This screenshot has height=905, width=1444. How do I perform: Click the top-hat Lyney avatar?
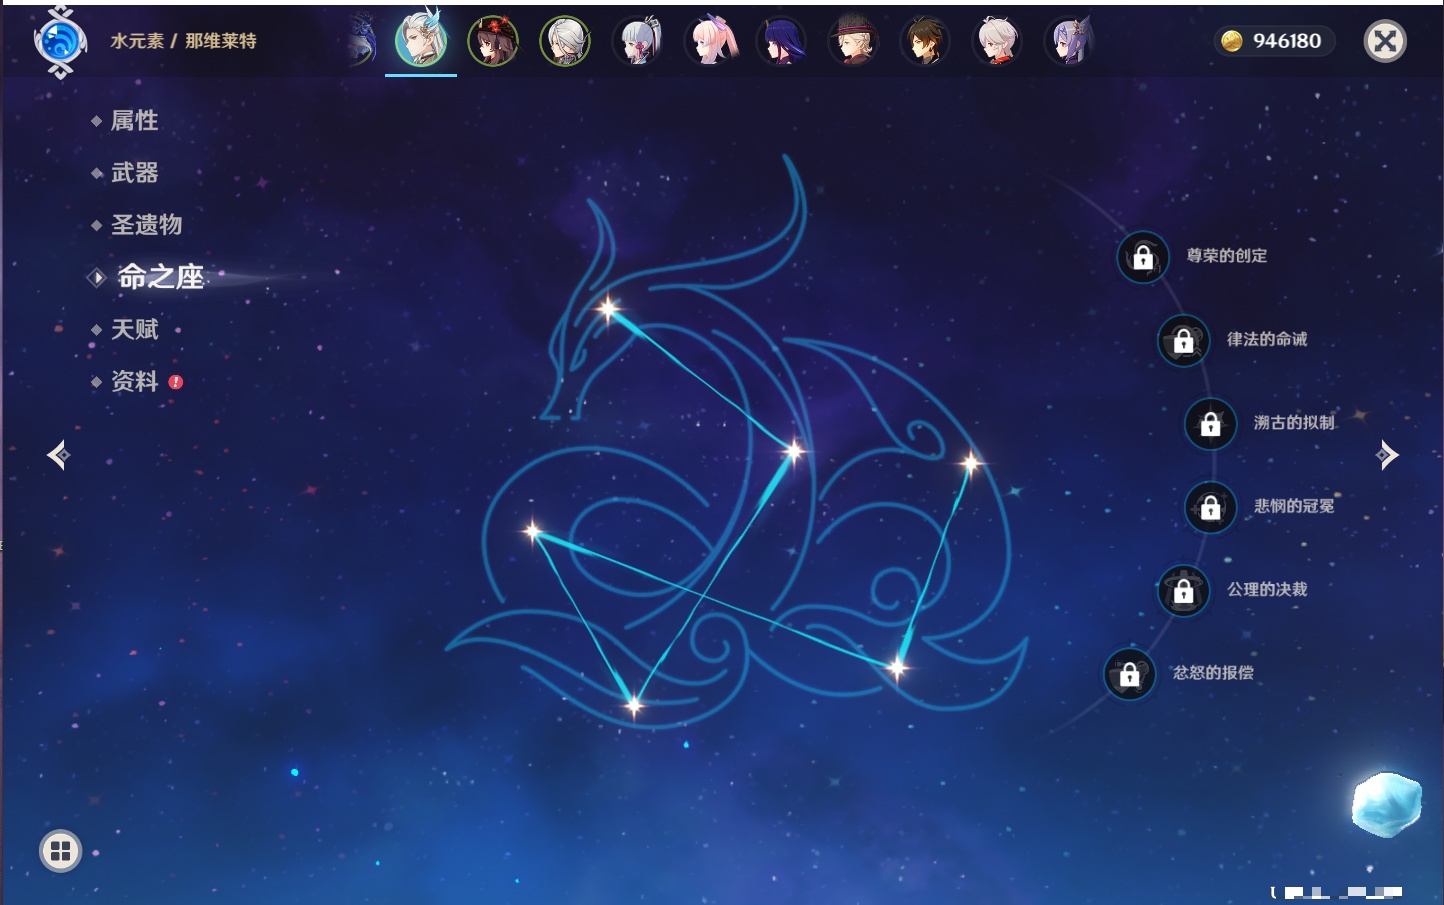click(853, 42)
